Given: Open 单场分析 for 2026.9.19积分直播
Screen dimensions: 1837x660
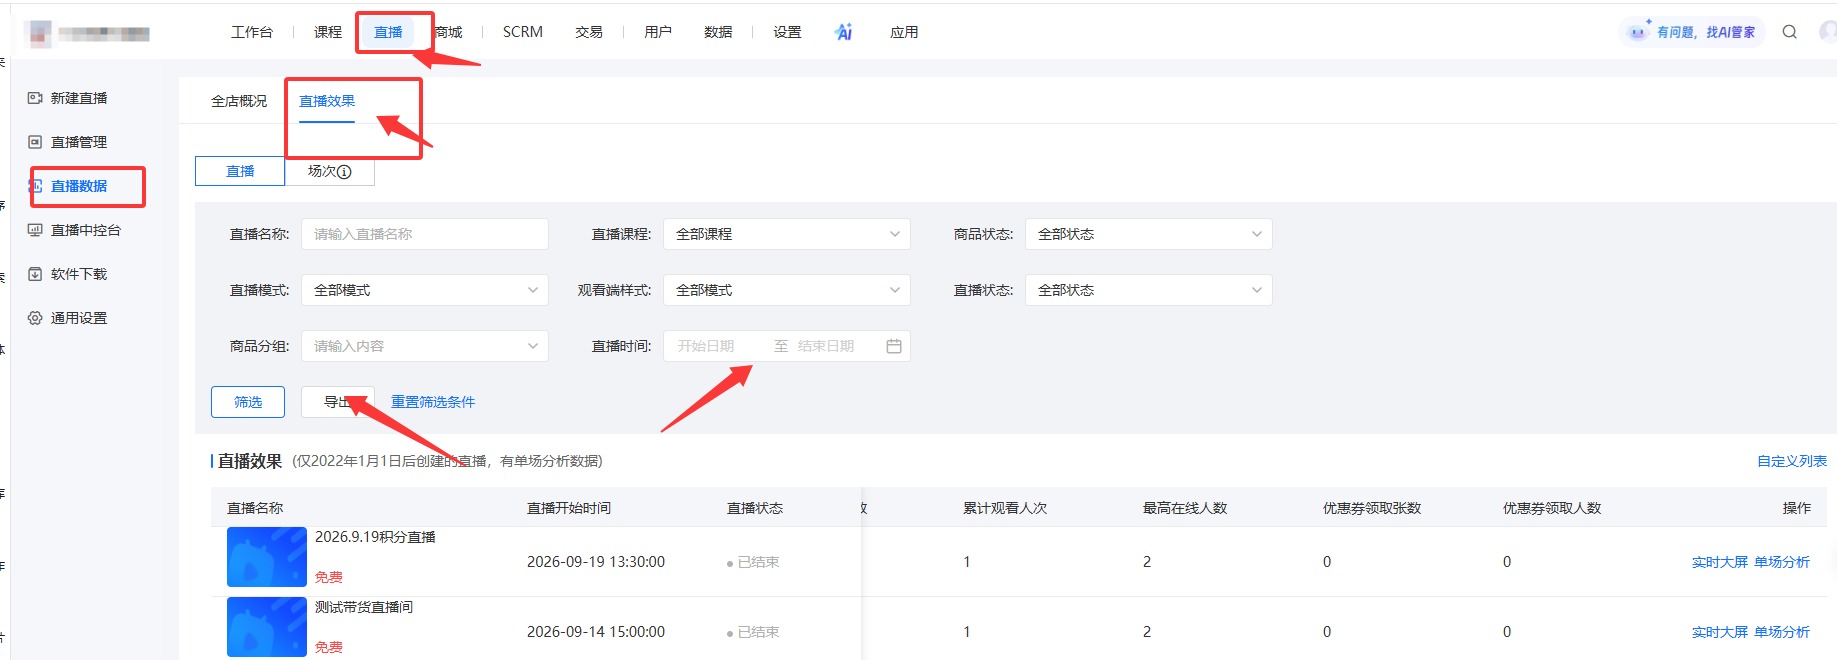Looking at the screenshot, I should [1782, 562].
